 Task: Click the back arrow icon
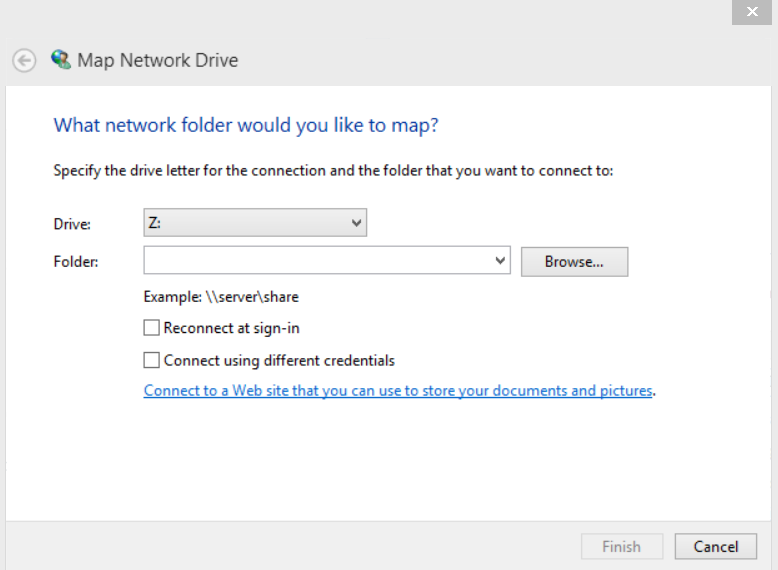(x=24, y=61)
